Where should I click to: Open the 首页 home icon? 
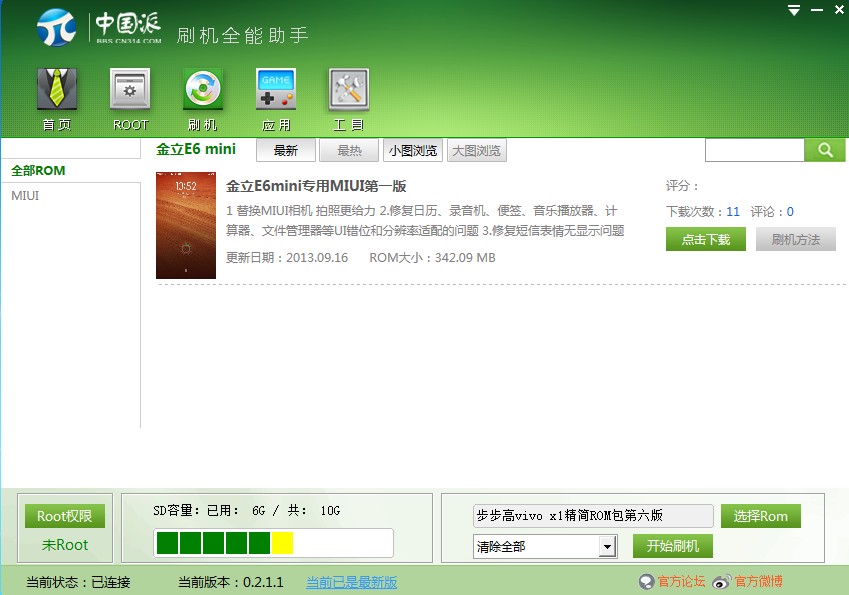(x=57, y=89)
